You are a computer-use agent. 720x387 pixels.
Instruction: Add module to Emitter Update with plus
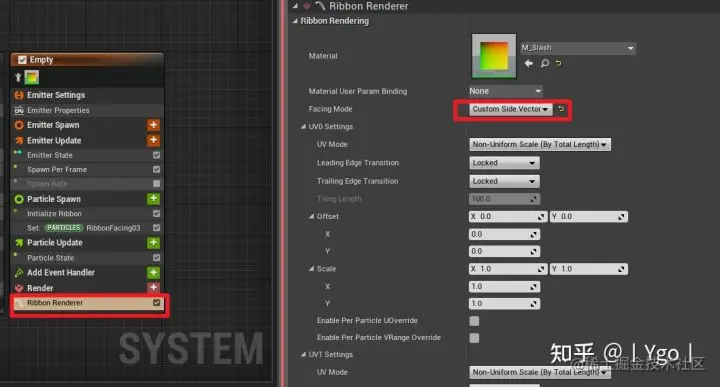(153, 140)
